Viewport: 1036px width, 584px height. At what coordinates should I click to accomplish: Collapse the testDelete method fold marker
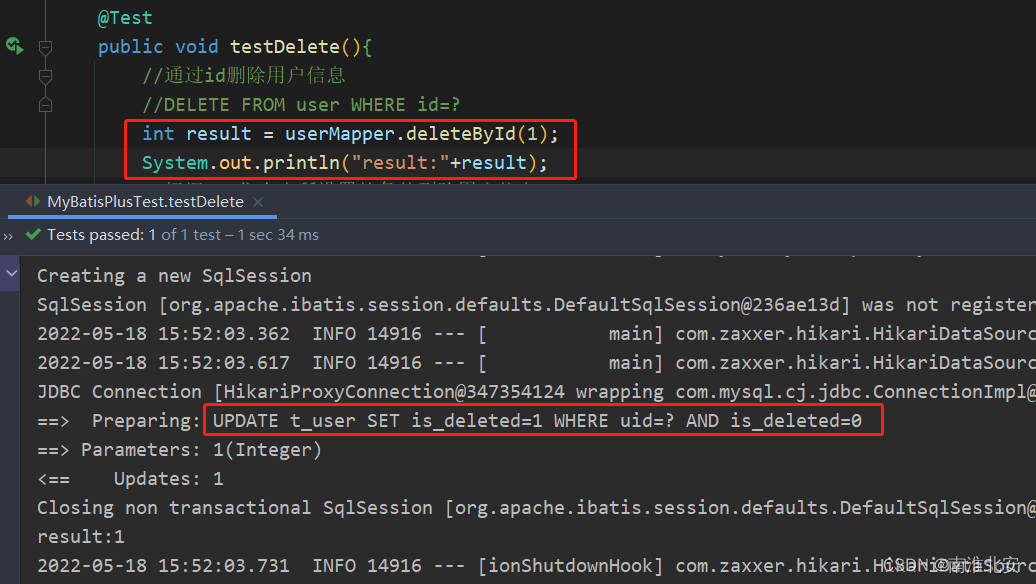[46, 47]
